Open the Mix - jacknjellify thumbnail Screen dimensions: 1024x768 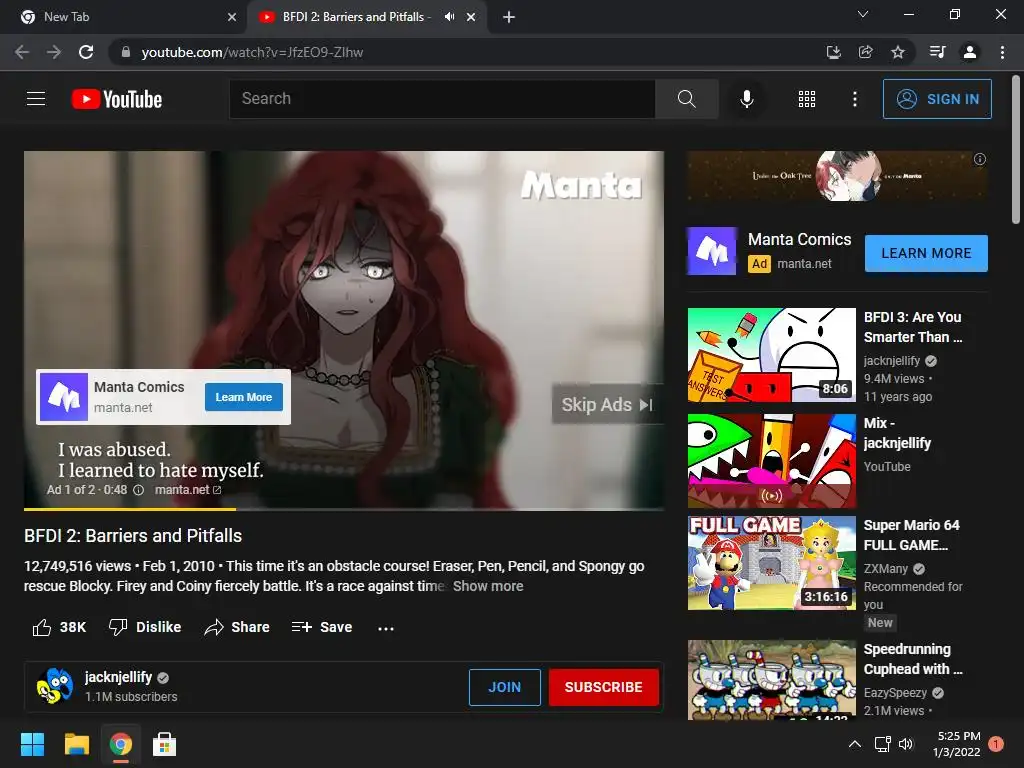(x=771, y=460)
